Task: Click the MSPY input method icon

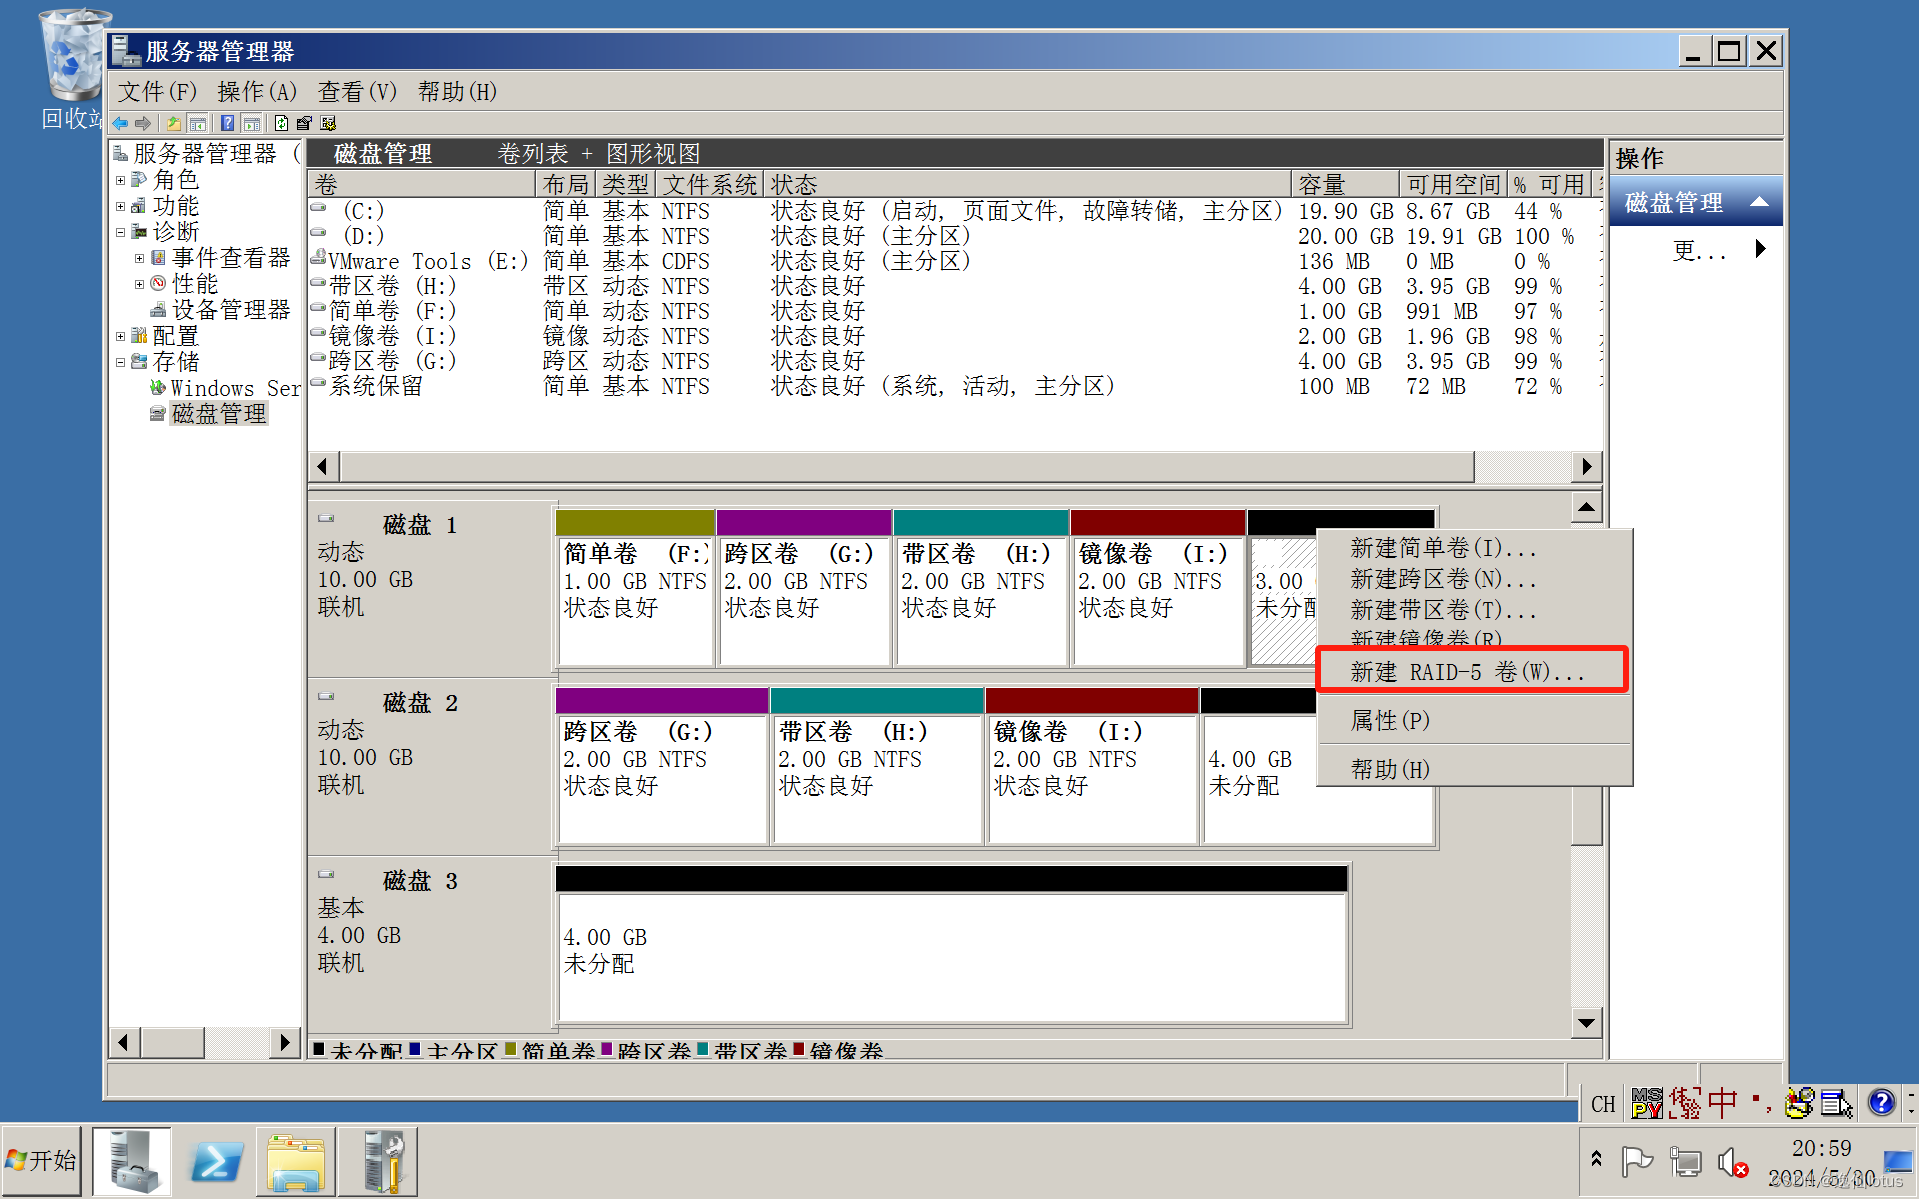Action: coord(1646,1103)
